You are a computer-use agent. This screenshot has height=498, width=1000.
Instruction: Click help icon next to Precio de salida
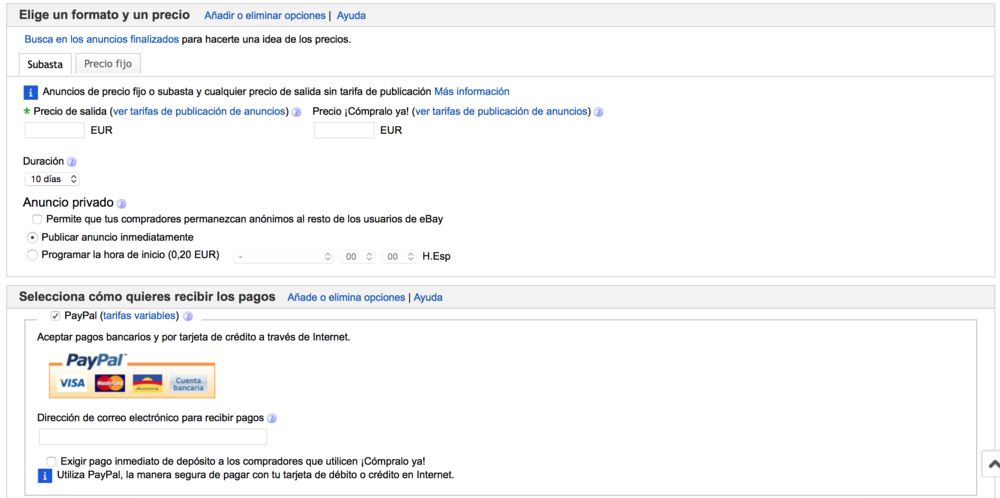click(297, 112)
